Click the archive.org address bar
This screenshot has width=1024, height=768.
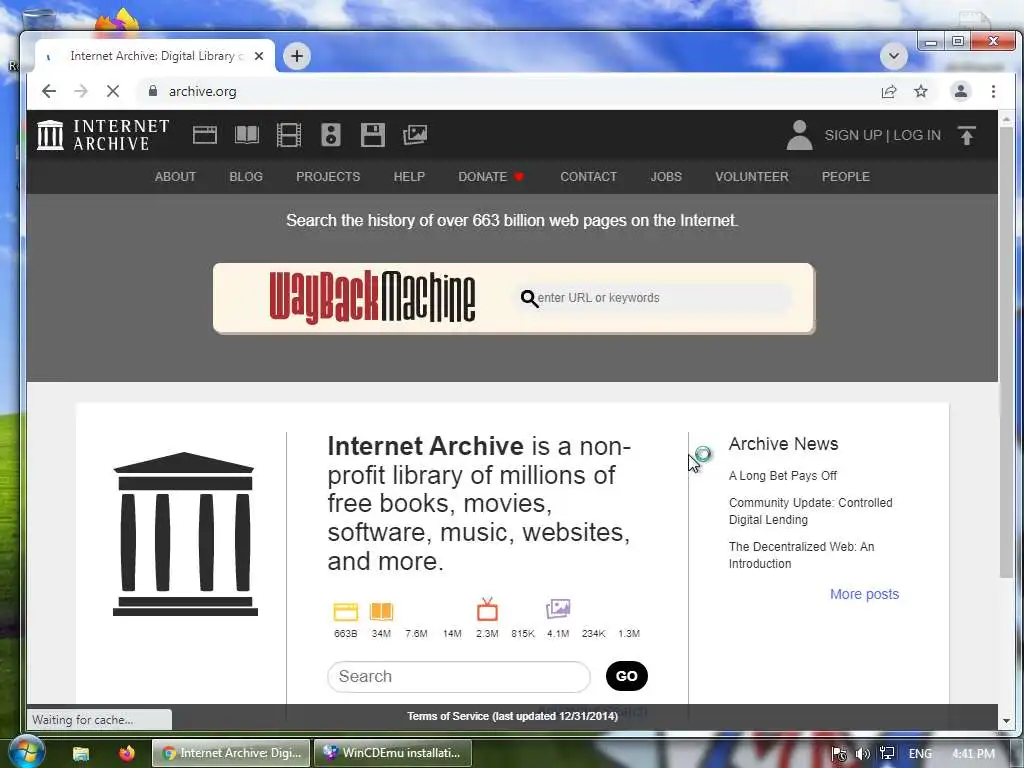click(509, 91)
